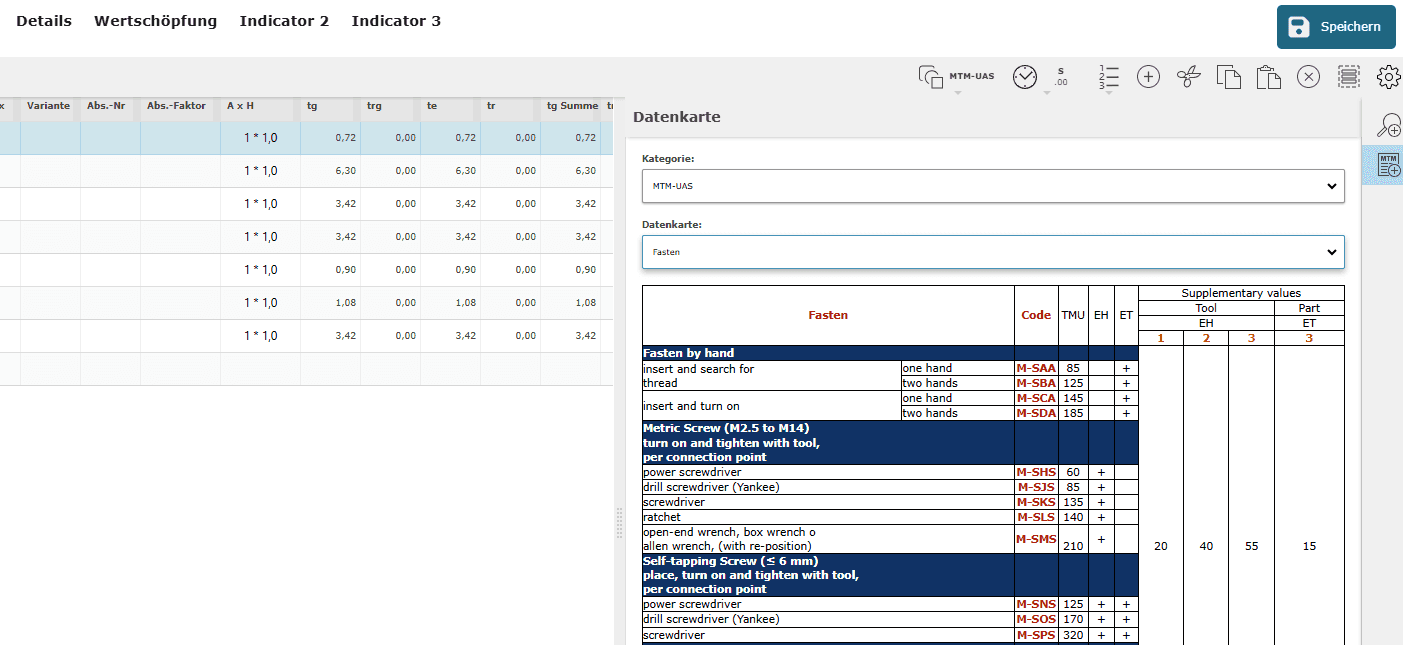The image size is (1403, 645).
Task: Open the Indicator 2 tab
Action: tap(284, 21)
